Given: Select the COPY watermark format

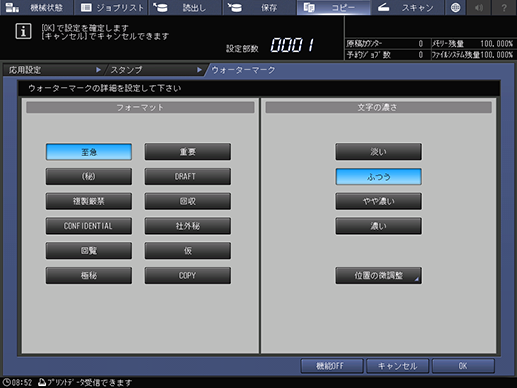Looking at the screenshot, I should (x=188, y=275).
